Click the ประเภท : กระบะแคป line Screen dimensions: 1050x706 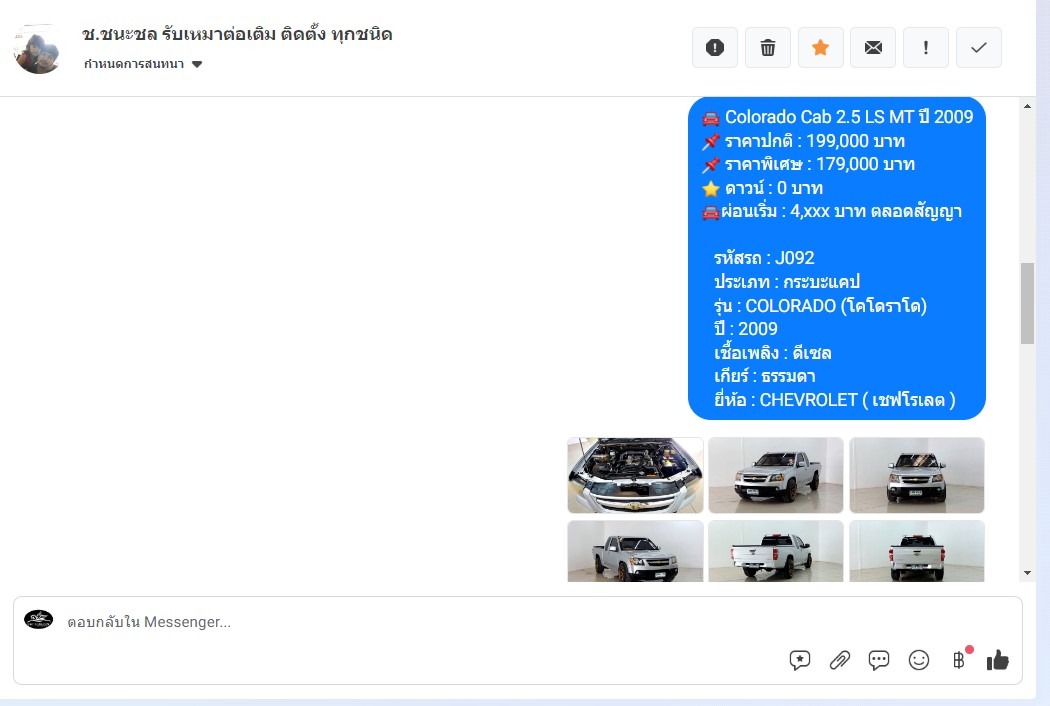pyautogui.click(x=787, y=282)
